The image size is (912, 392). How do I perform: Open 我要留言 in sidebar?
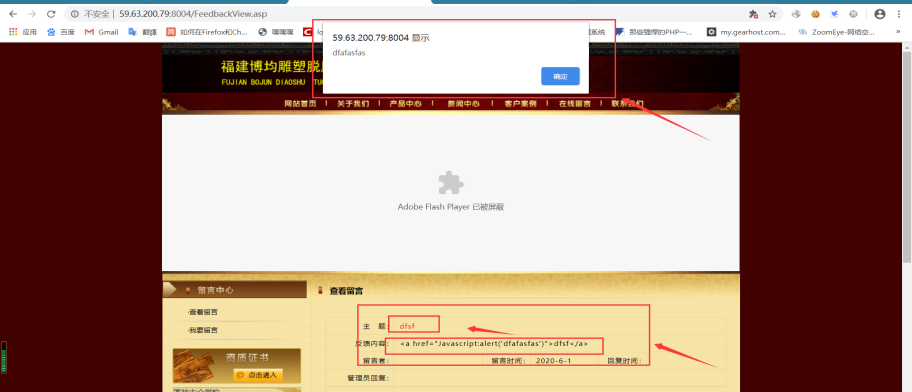coord(203,330)
